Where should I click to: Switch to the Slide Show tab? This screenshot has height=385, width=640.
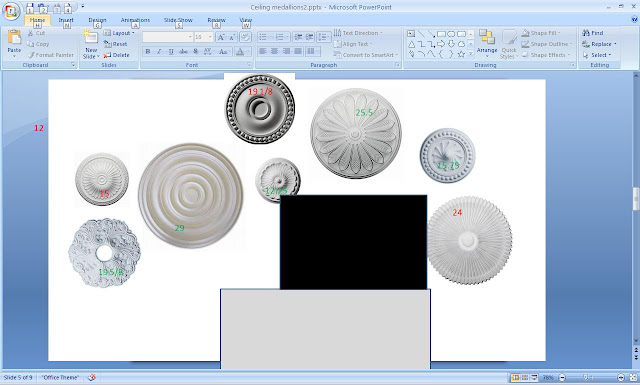click(x=178, y=20)
